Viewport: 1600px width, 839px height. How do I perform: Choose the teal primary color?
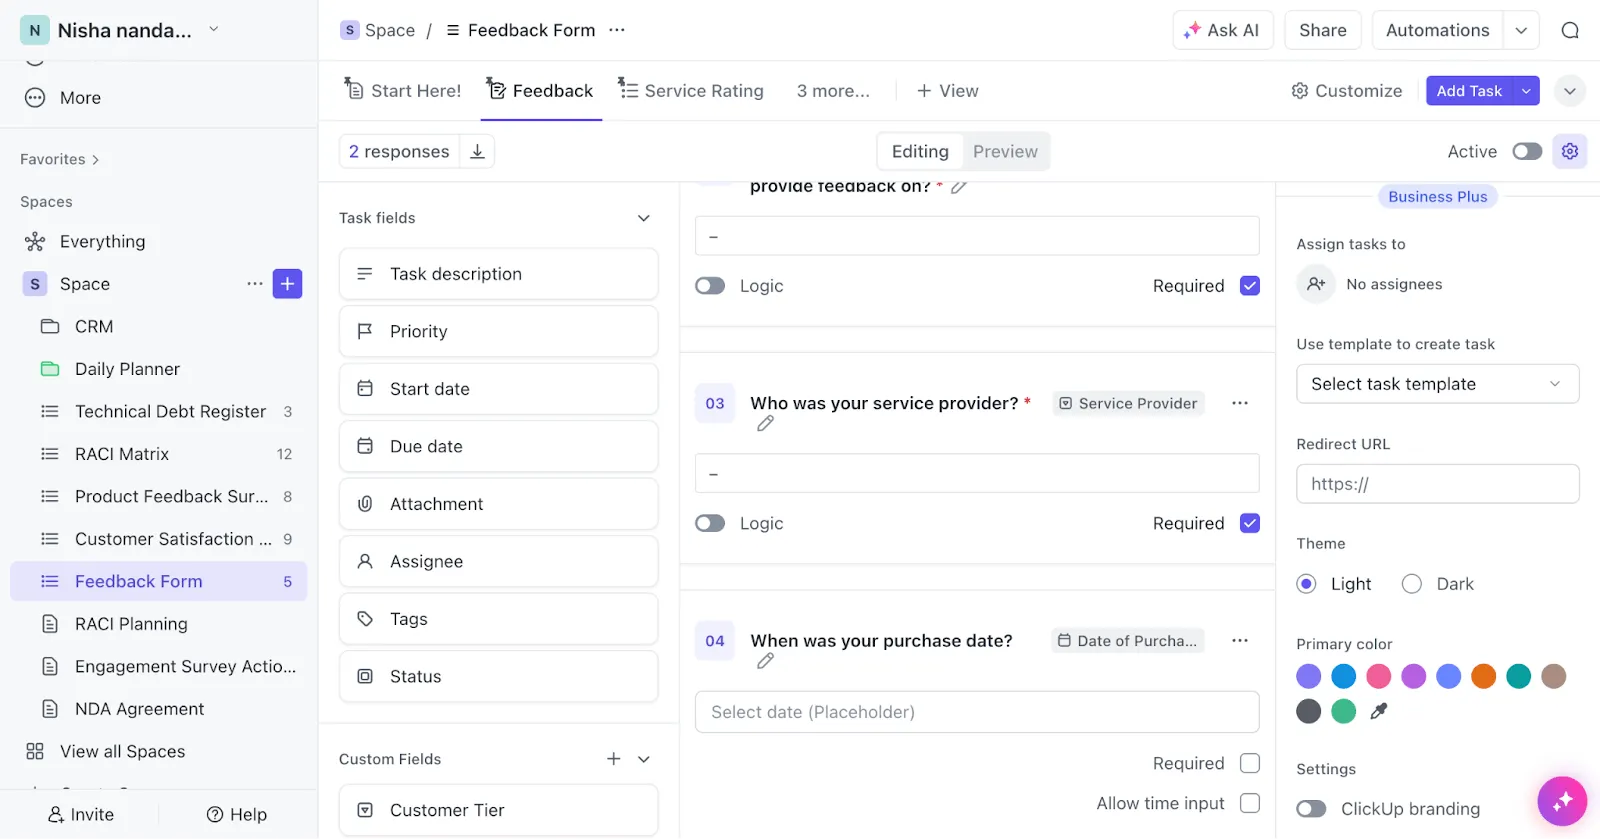[1518, 676]
